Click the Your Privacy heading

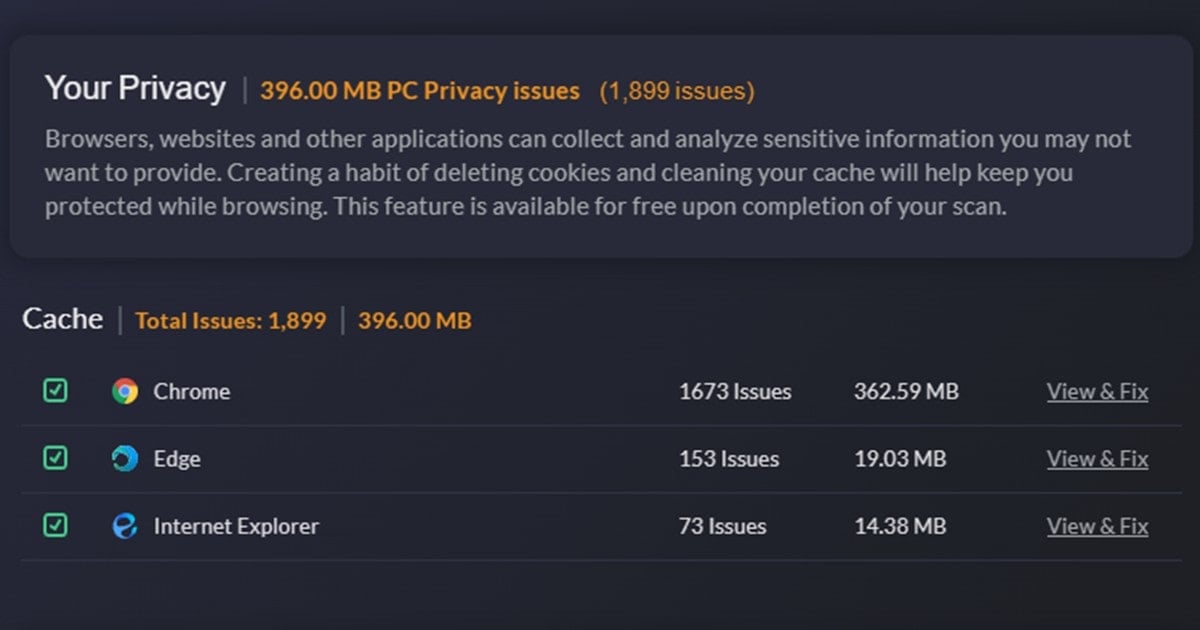[x=135, y=88]
